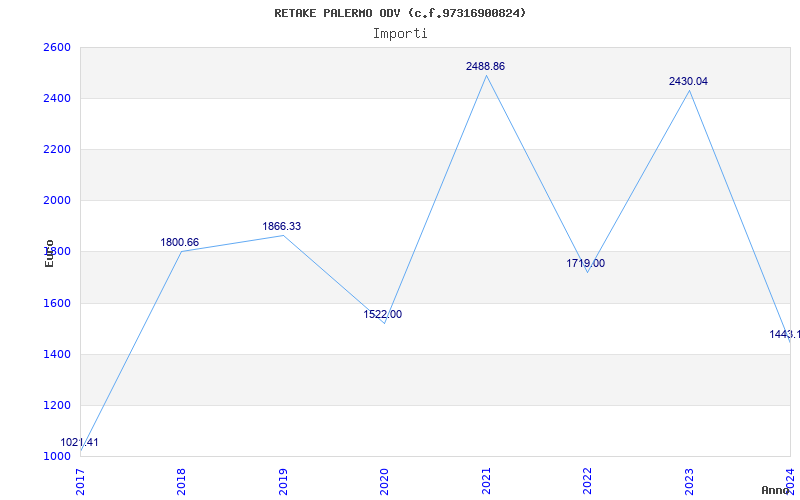Select the 2400 y-axis value
The width and height of the screenshot is (800, 500).
pyautogui.click(x=57, y=98)
